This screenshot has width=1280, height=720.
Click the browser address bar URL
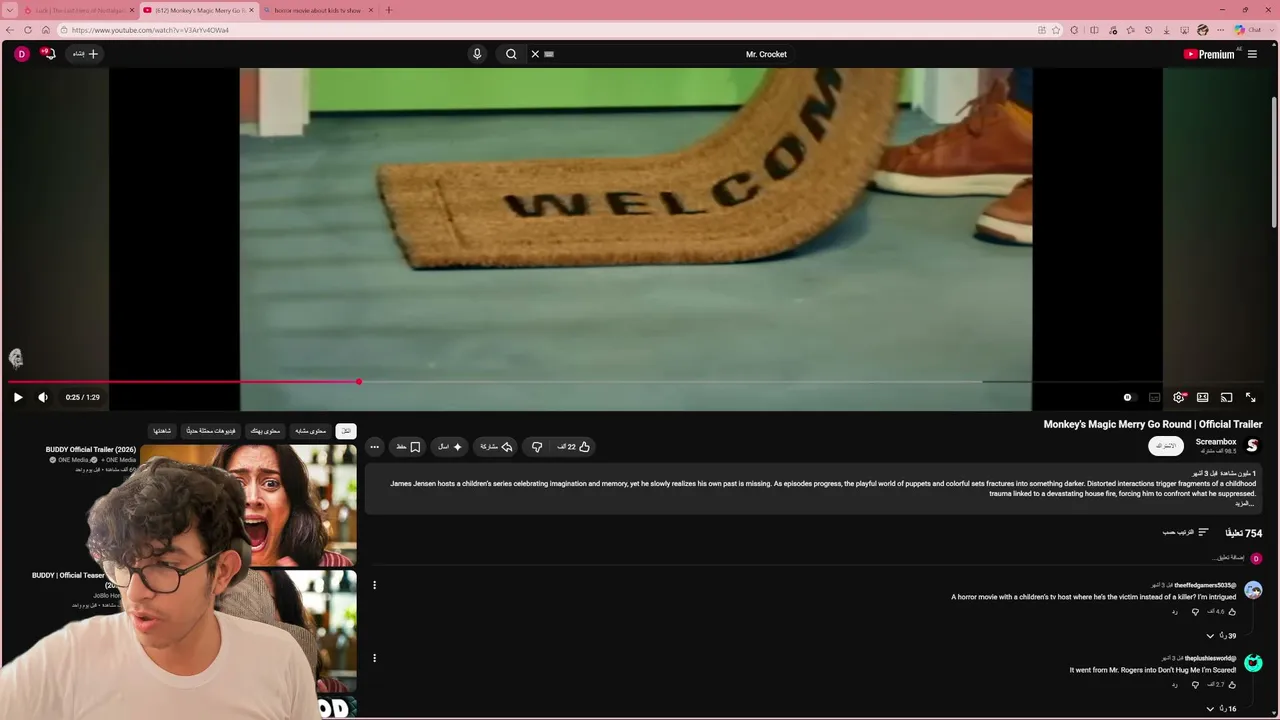click(150, 30)
